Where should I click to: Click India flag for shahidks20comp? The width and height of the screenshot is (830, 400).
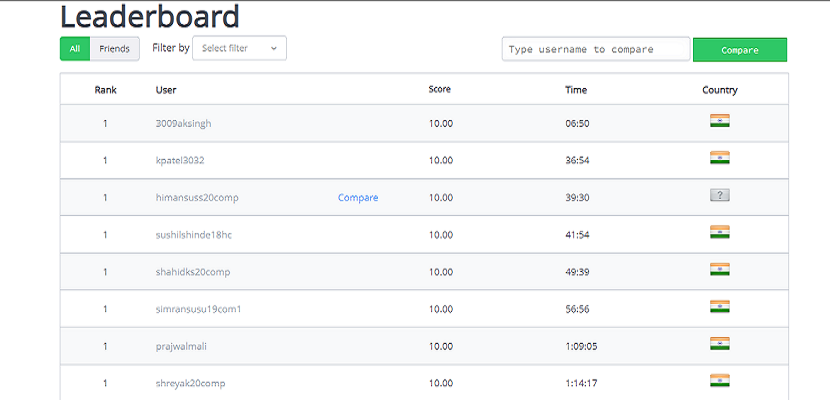pos(719,269)
